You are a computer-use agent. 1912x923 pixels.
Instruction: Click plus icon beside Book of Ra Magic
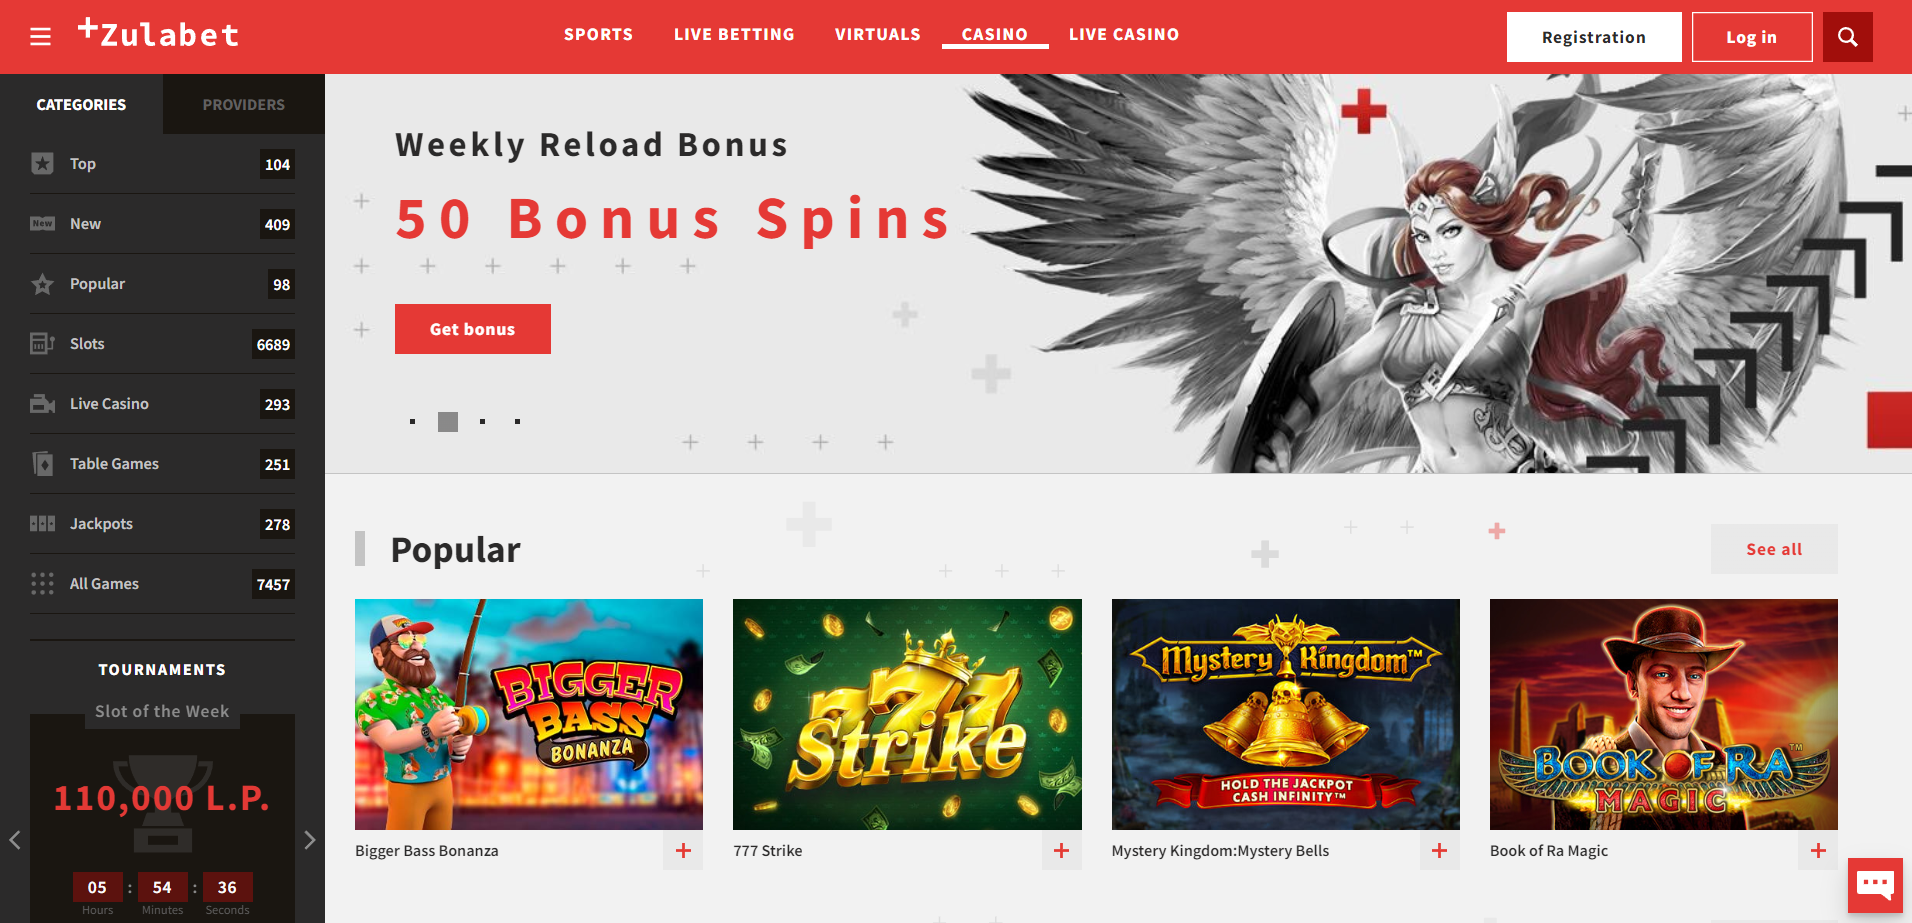[x=1818, y=851]
